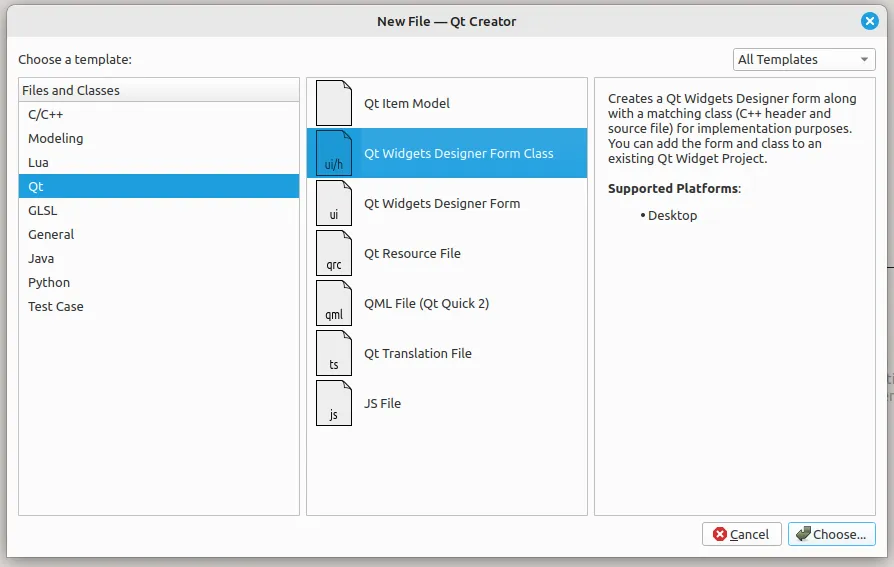894x567 pixels.
Task: Click the Qt Item Model file icon
Action: click(x=334, y=103)
